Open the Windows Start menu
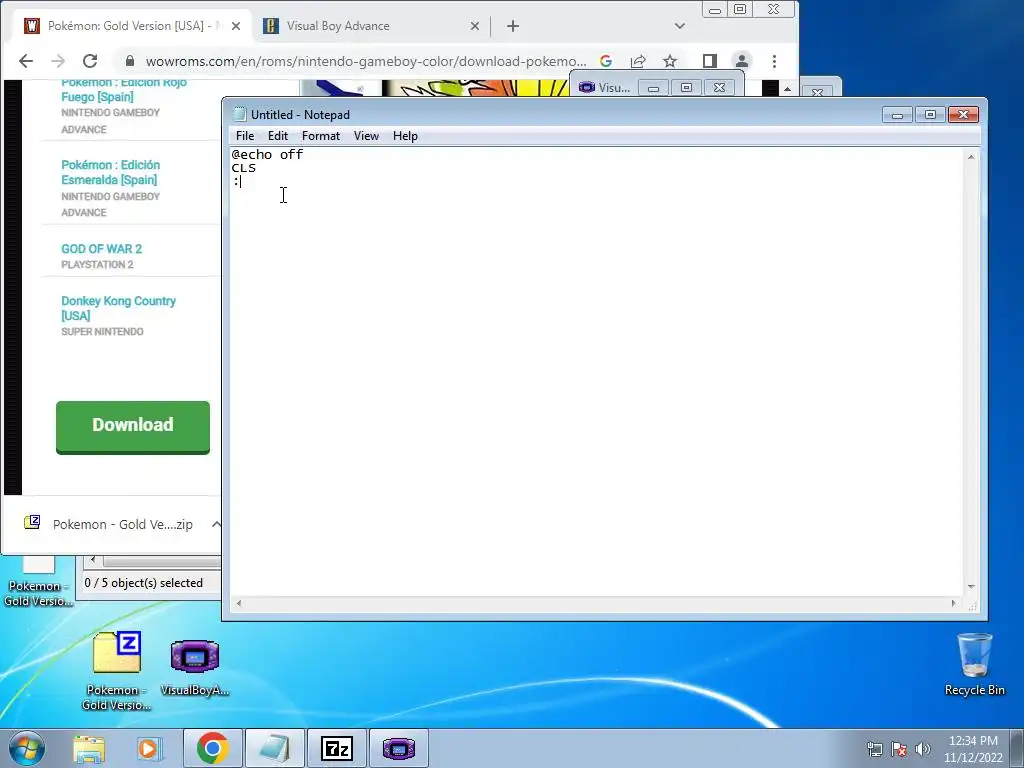This screenshot has height=768, width=1024. click(27, 748)
